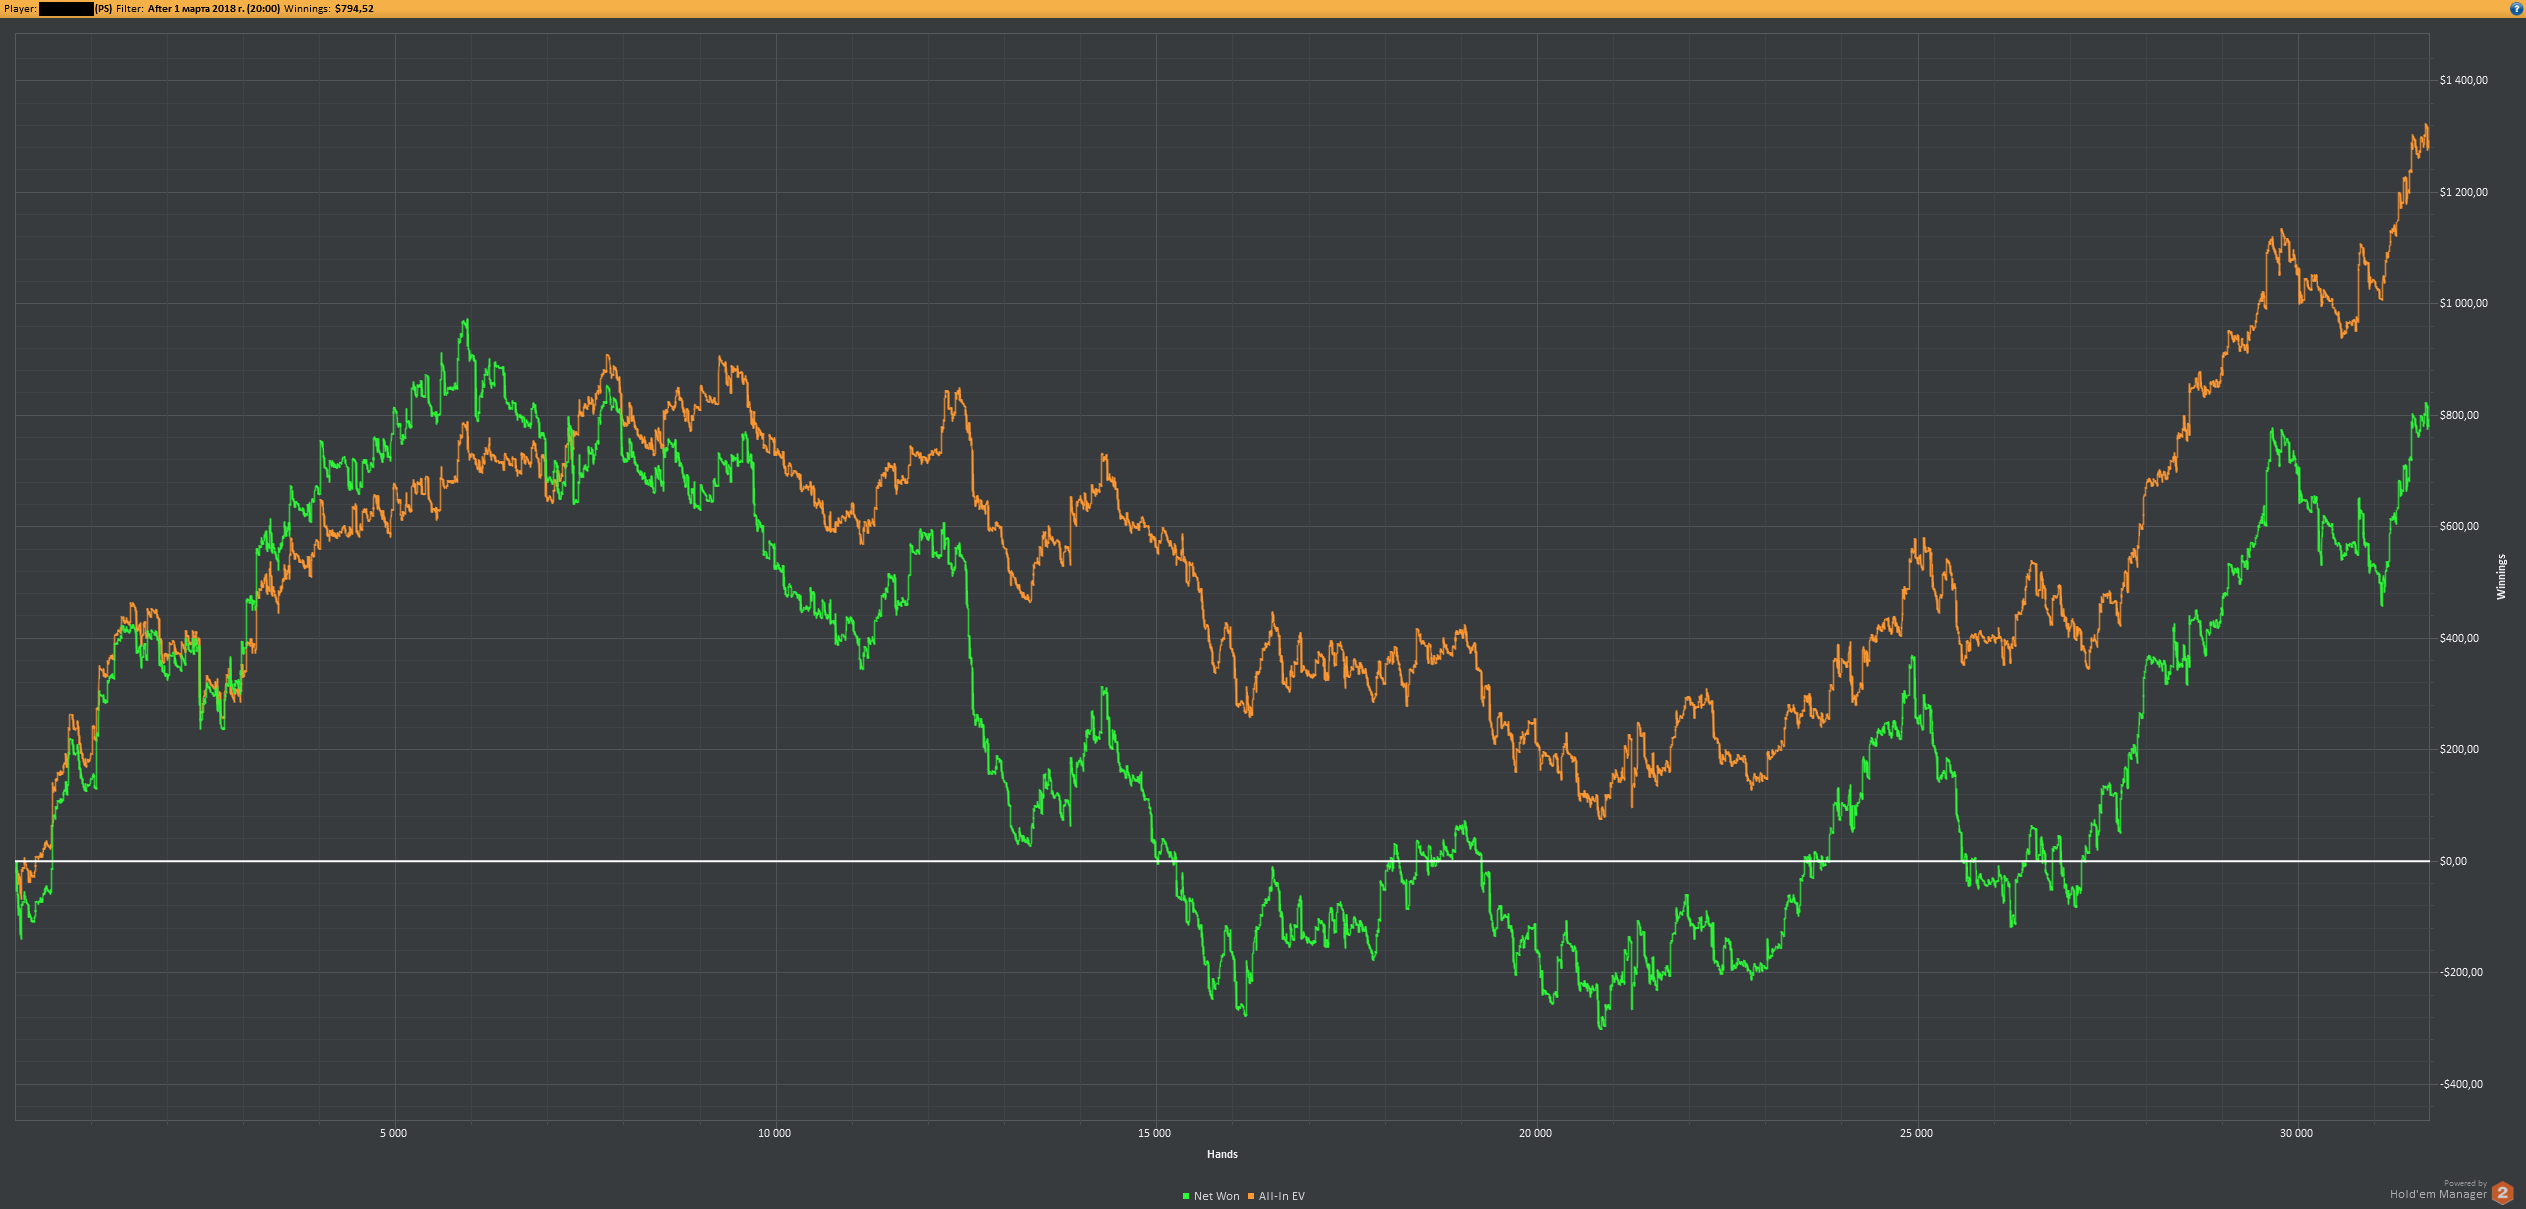
Task: Click the Hold'em Manager 2 hexagon logo
Action: (x=2502, y=1193)
